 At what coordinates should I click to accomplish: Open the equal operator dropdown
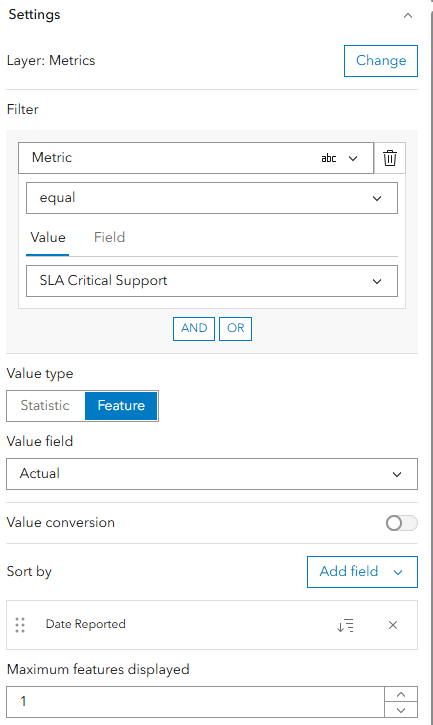point(212,198)
